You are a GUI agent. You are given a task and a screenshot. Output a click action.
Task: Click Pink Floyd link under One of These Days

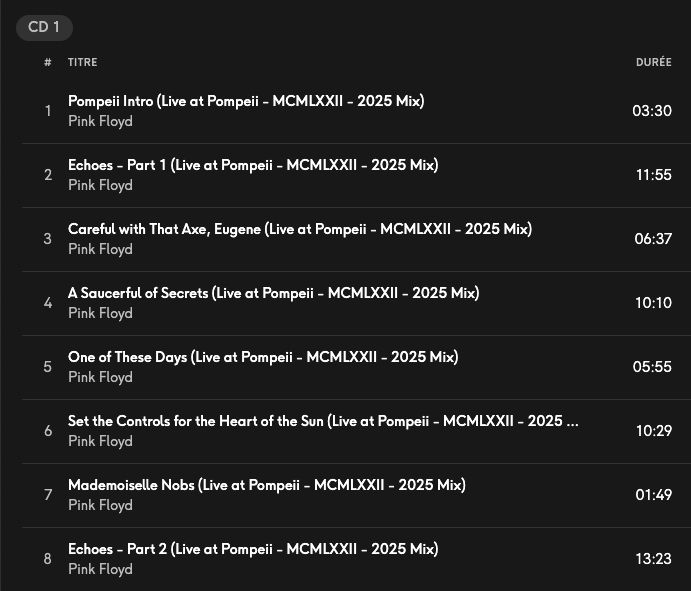click(100, 377)
